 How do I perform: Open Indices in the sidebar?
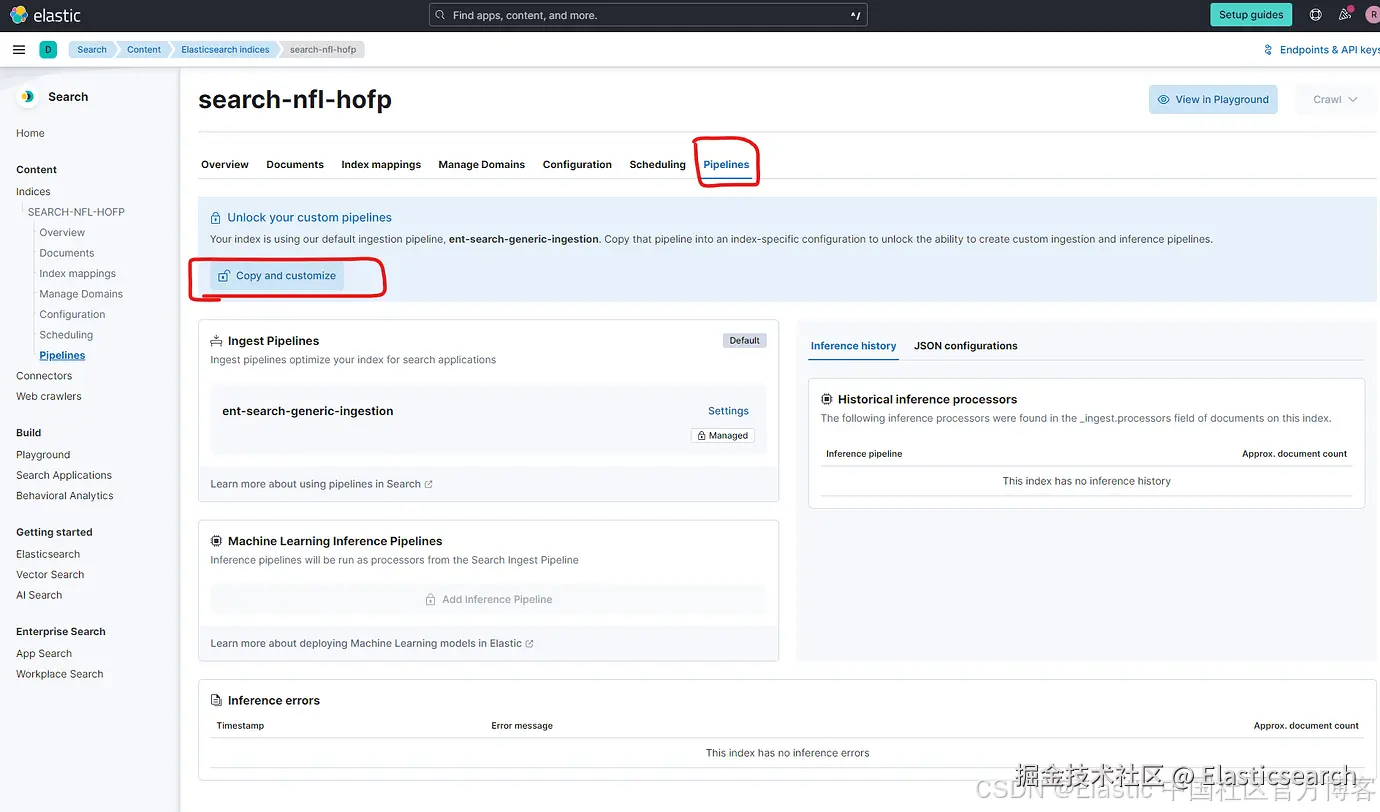[33, 192]
